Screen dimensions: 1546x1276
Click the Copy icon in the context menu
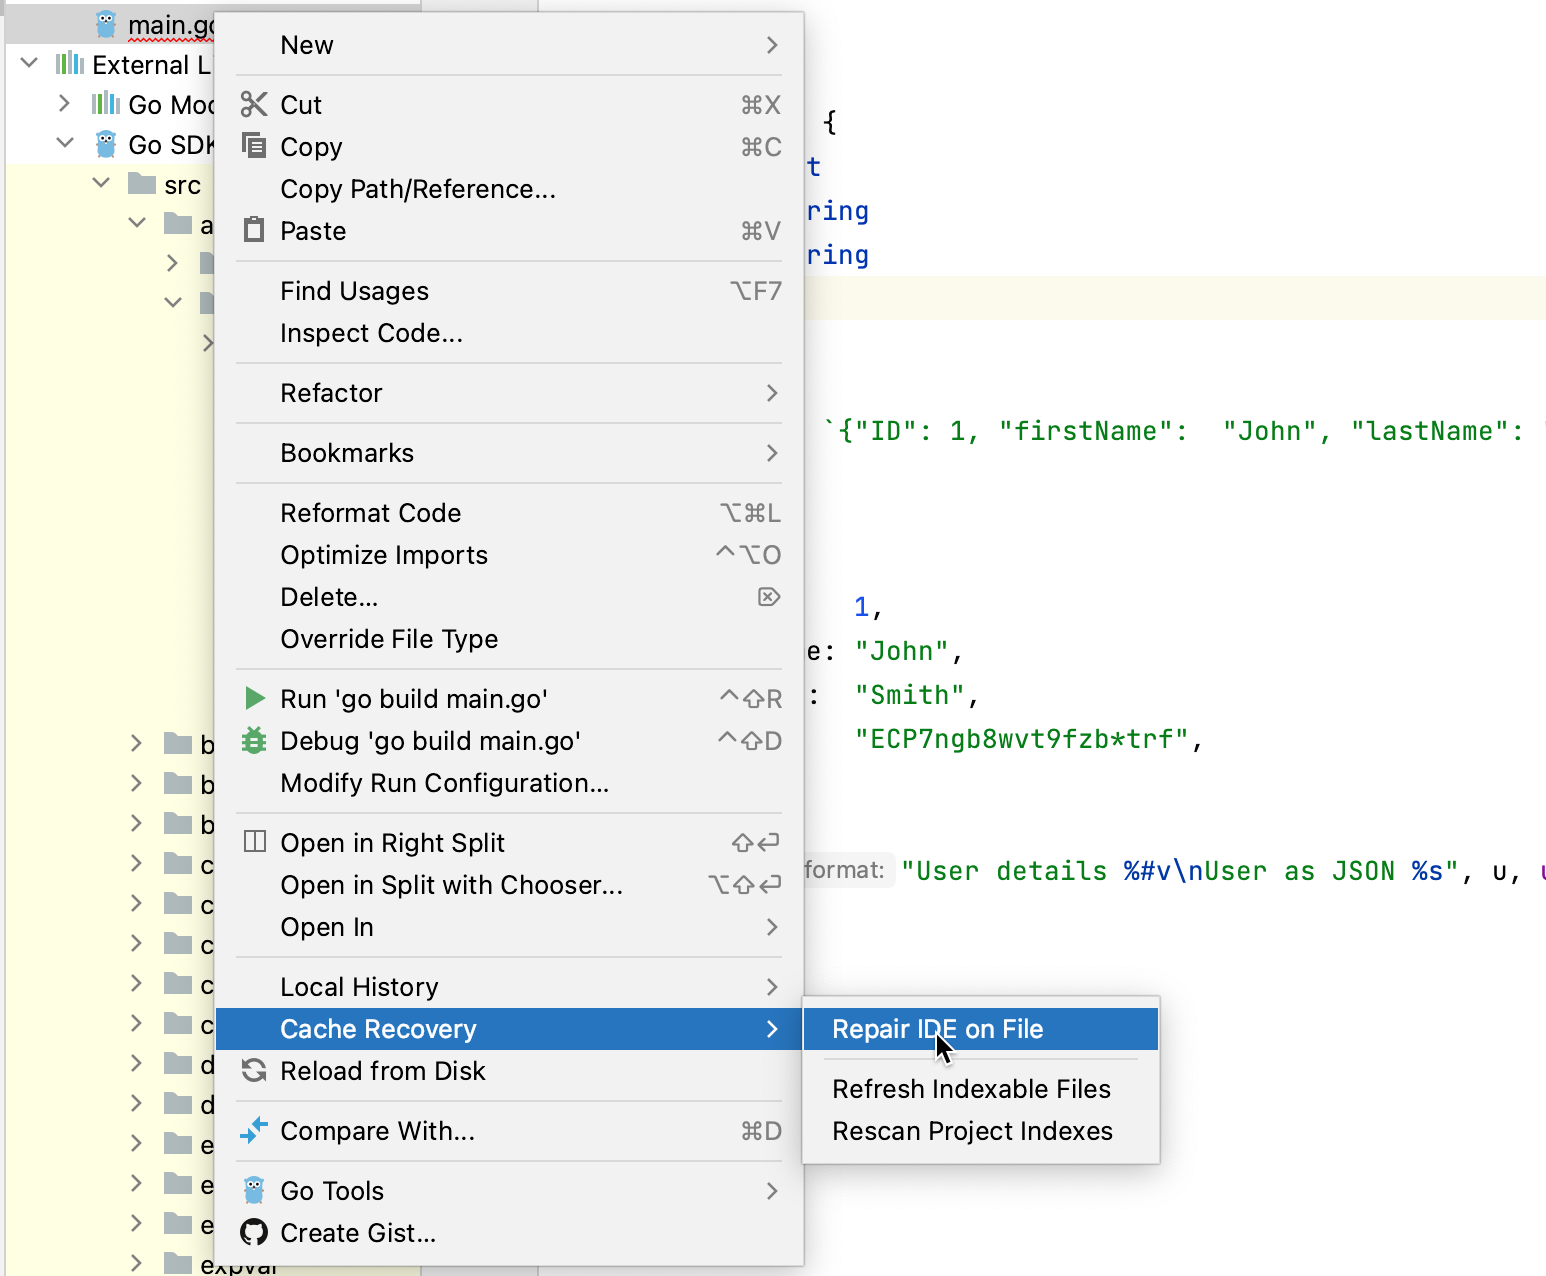(x=254, y=146)
